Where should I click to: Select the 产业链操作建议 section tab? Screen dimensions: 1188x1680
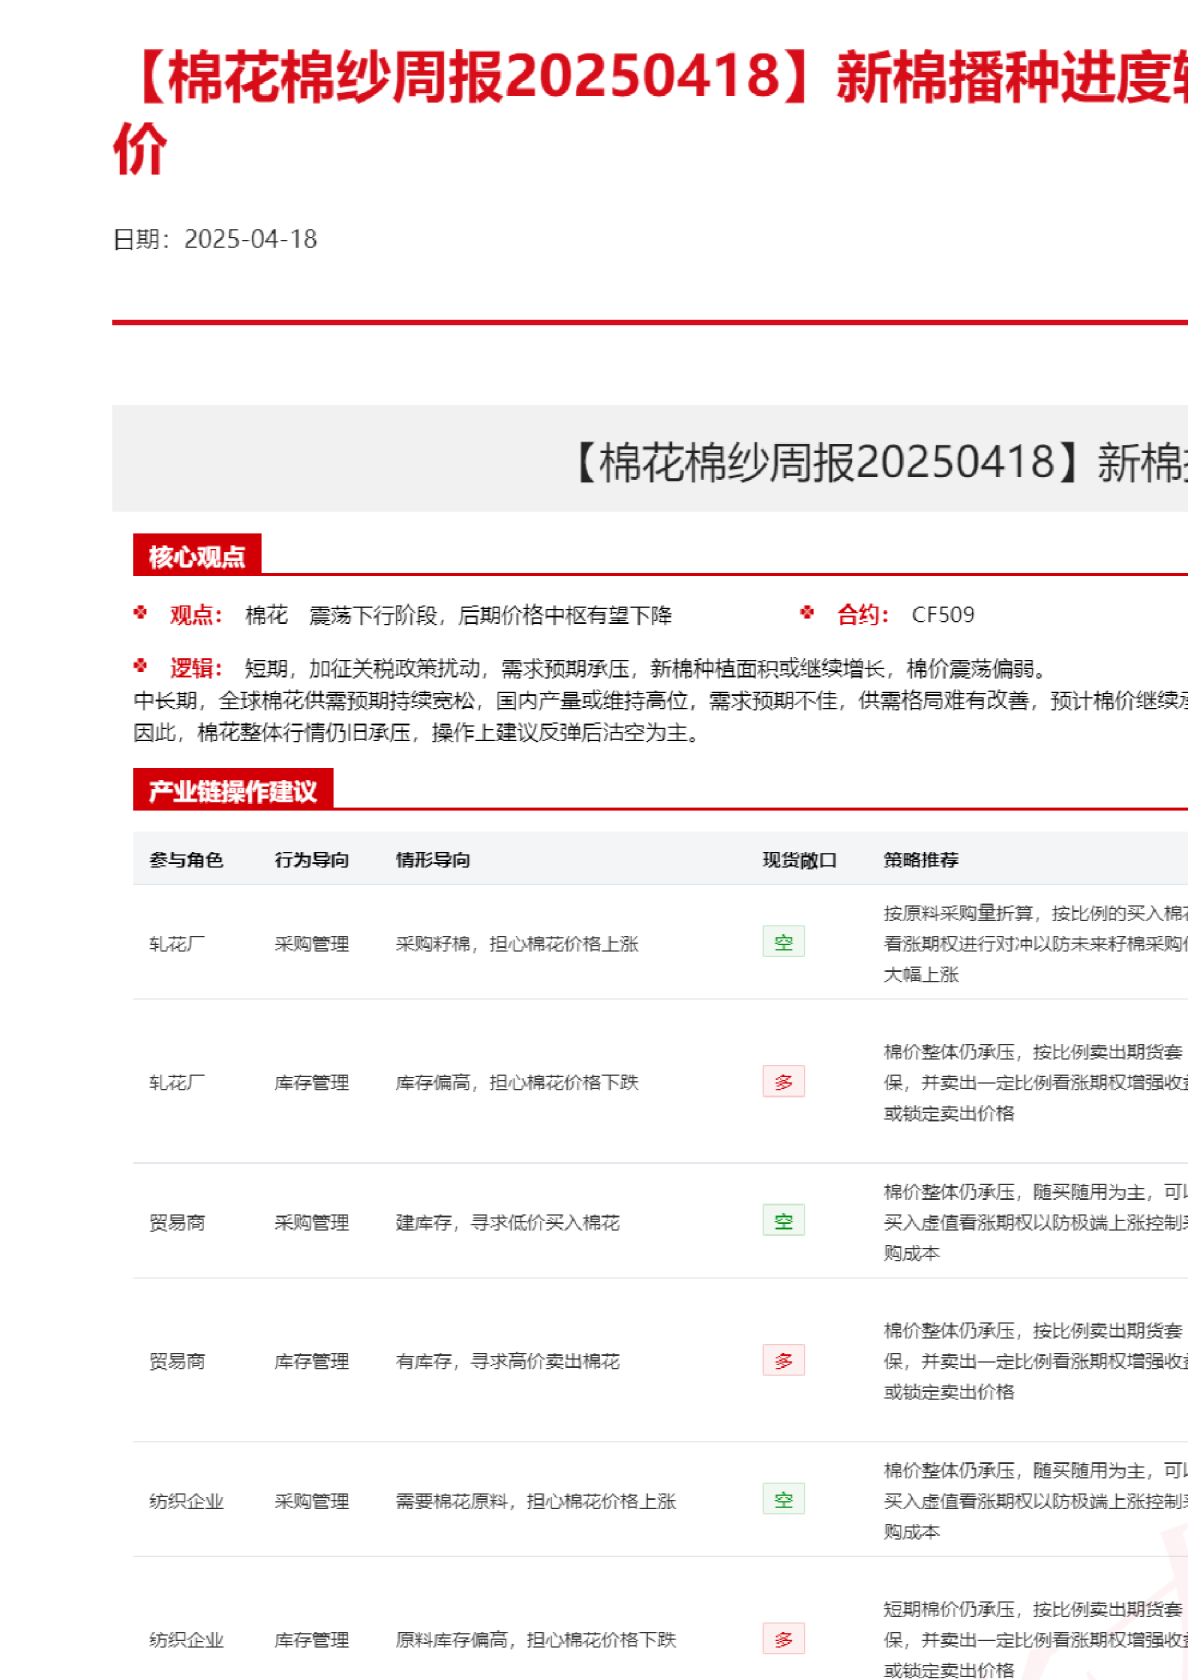click(x=233, y=791)
